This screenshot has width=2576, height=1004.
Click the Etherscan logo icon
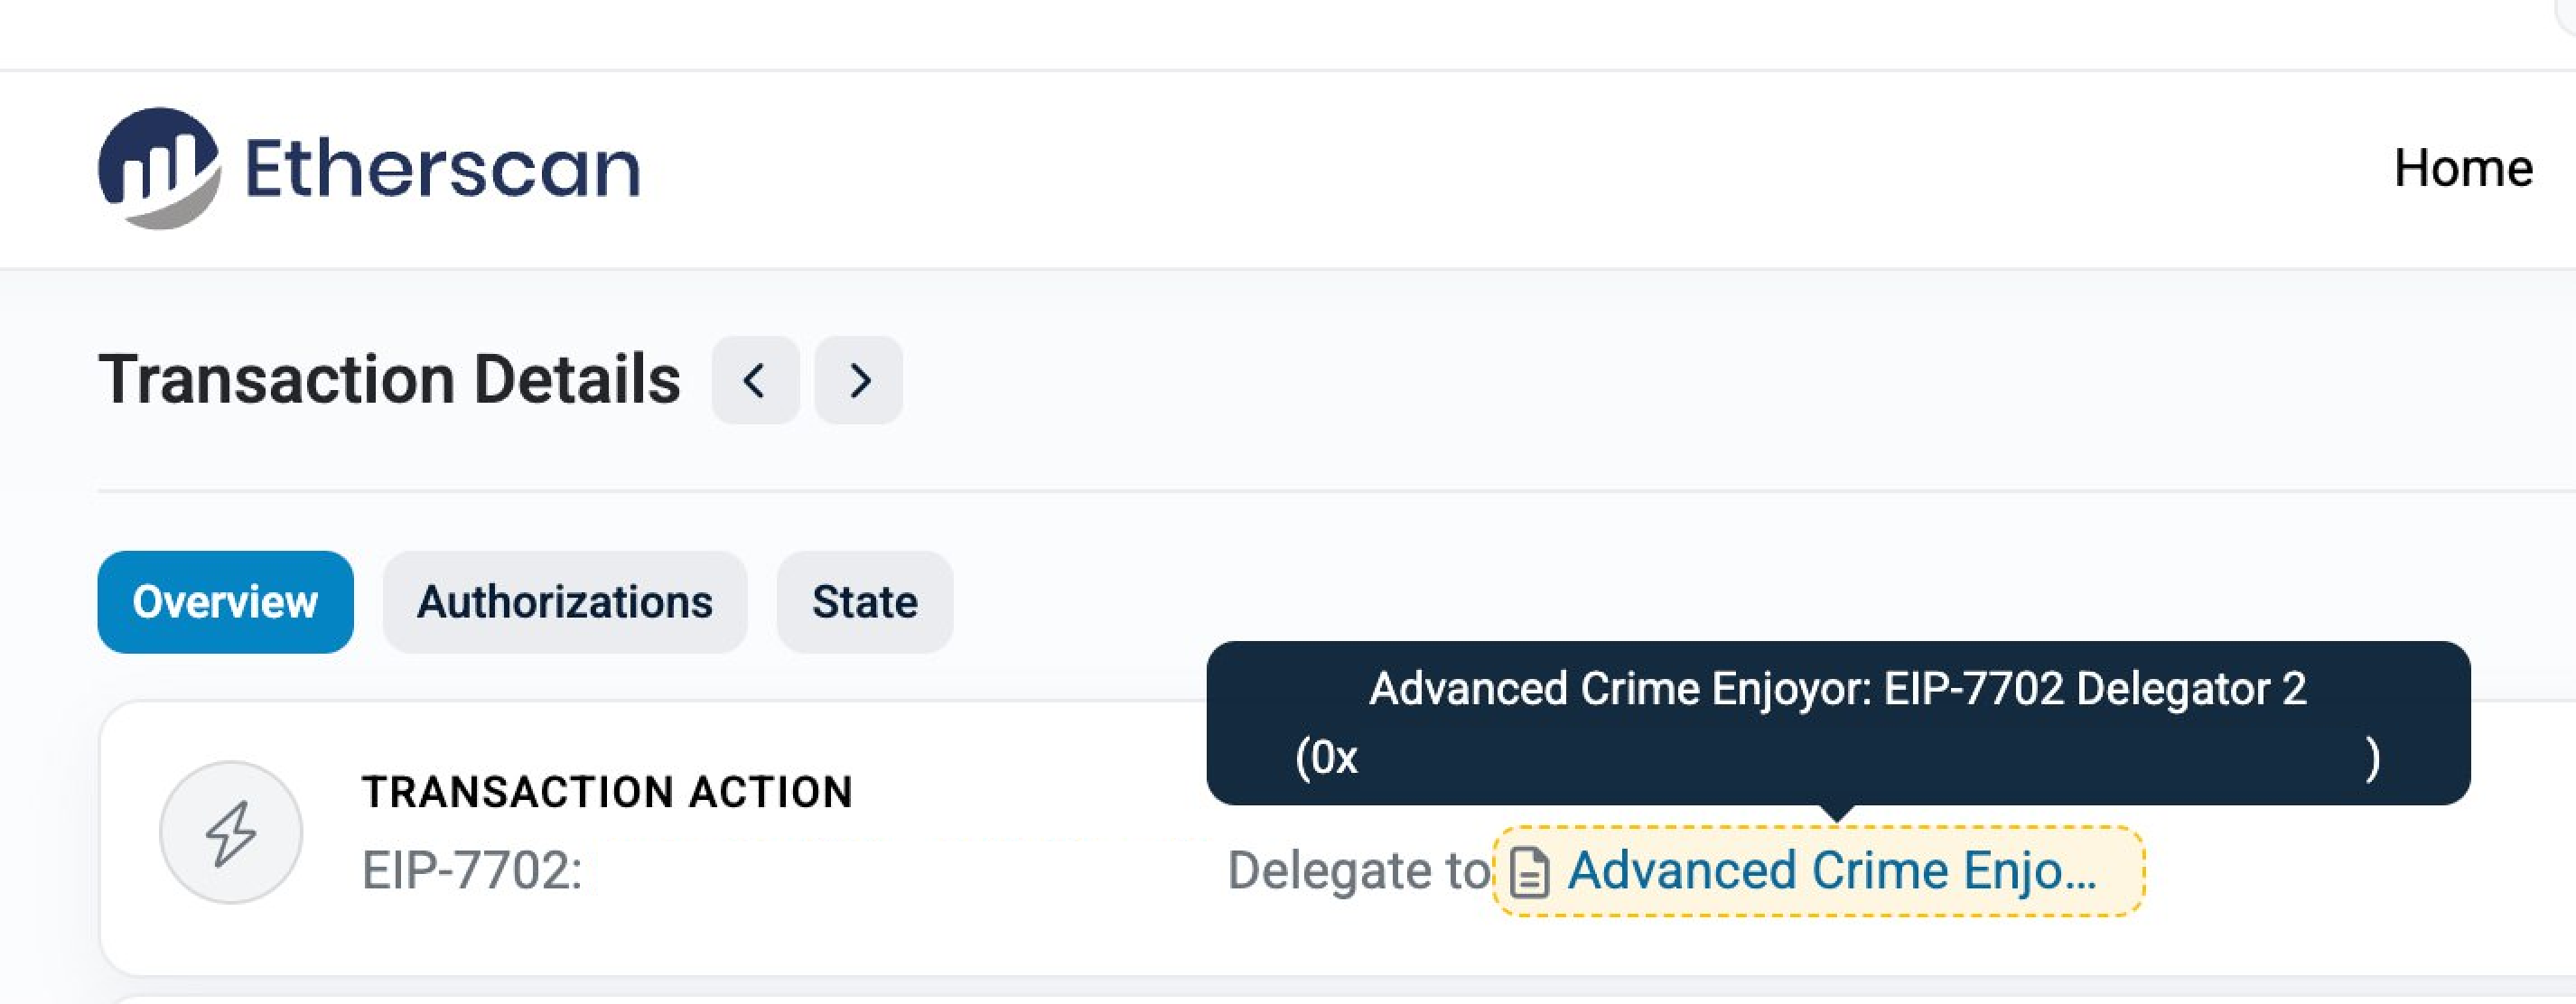[159, 168]
